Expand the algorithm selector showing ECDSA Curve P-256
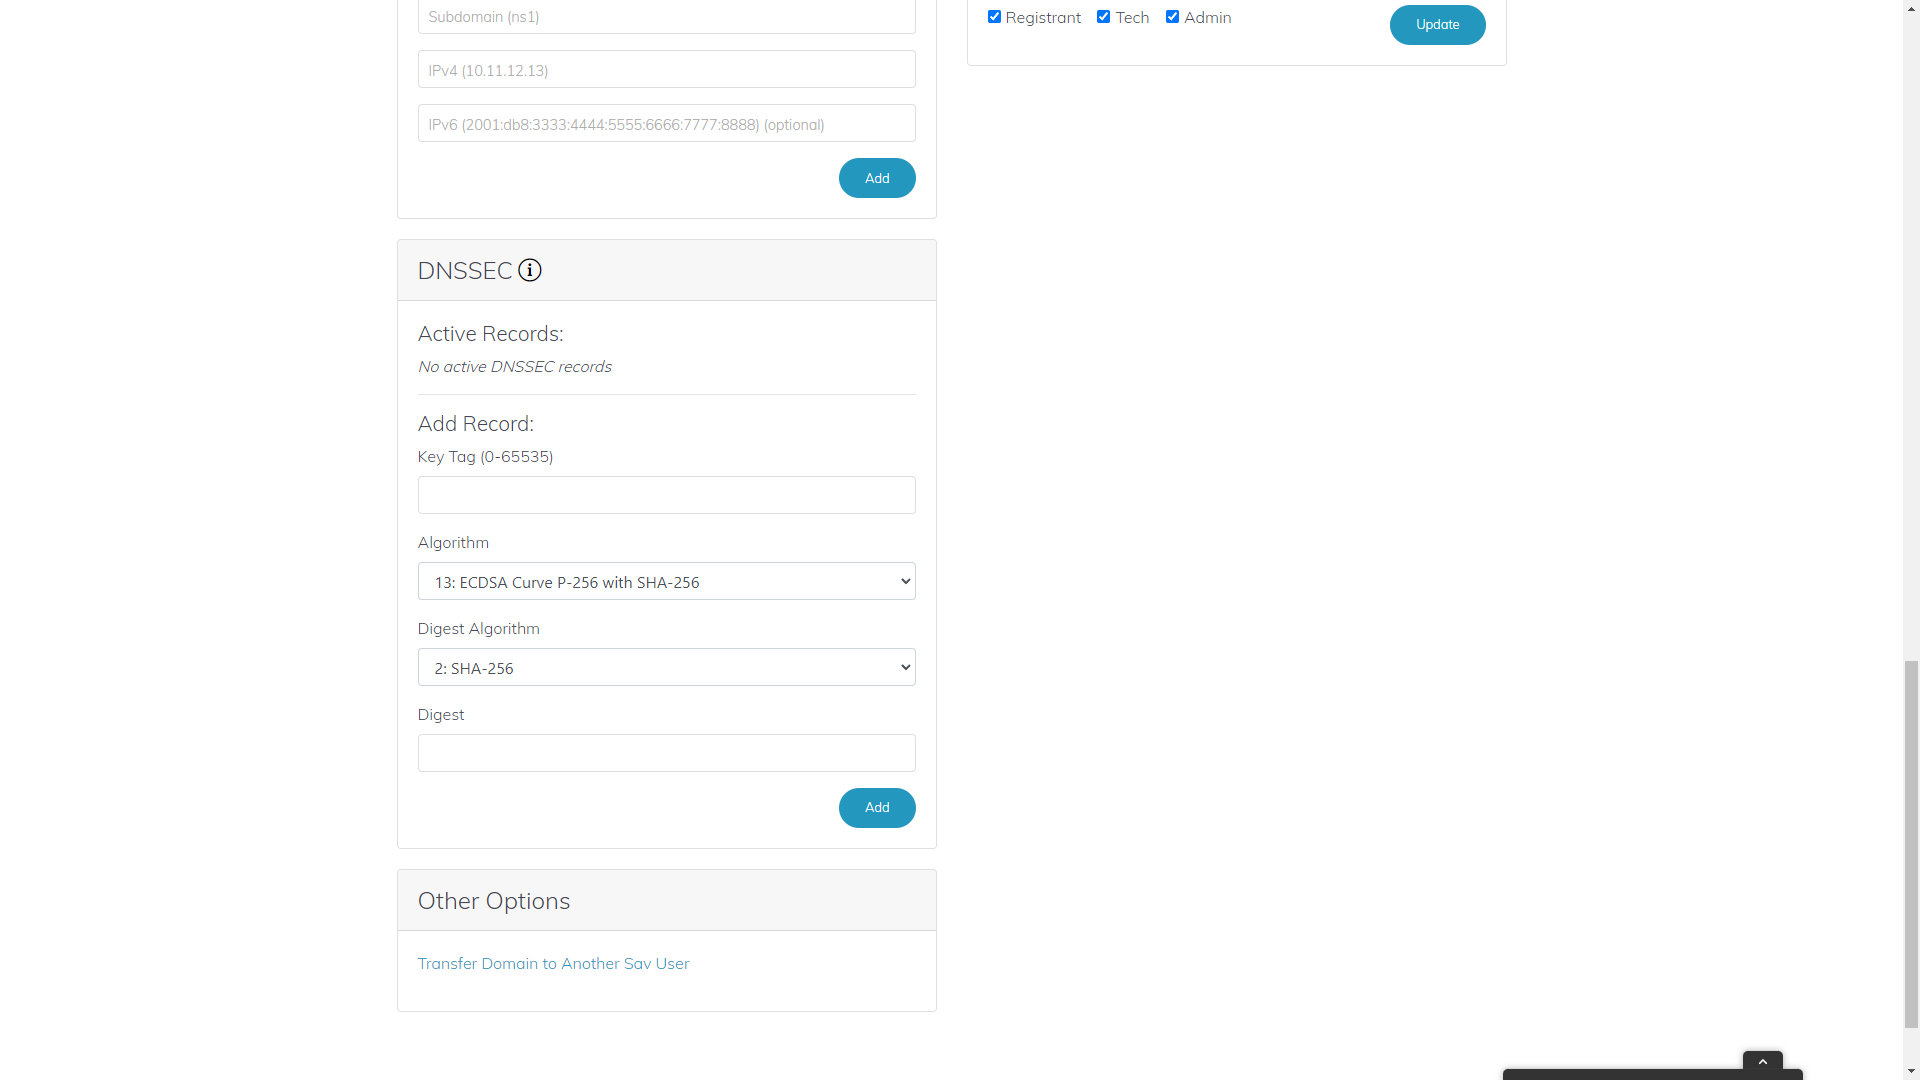 tap(666, 580)
